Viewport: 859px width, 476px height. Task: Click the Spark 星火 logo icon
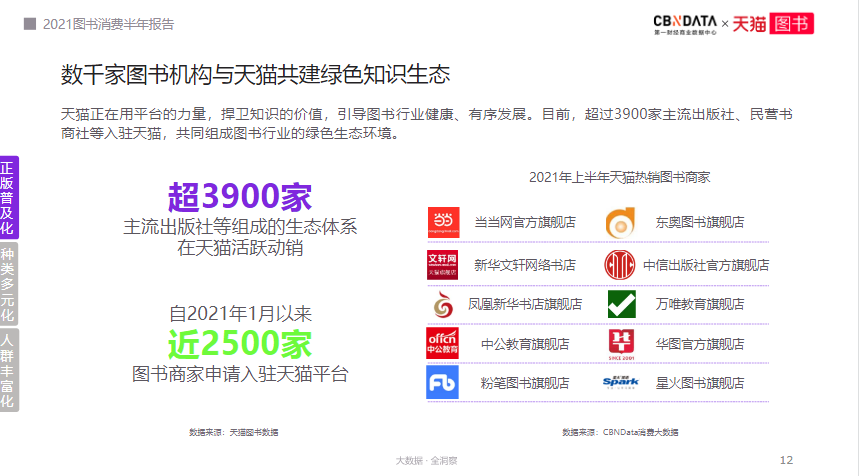click(x=621, y=382)
